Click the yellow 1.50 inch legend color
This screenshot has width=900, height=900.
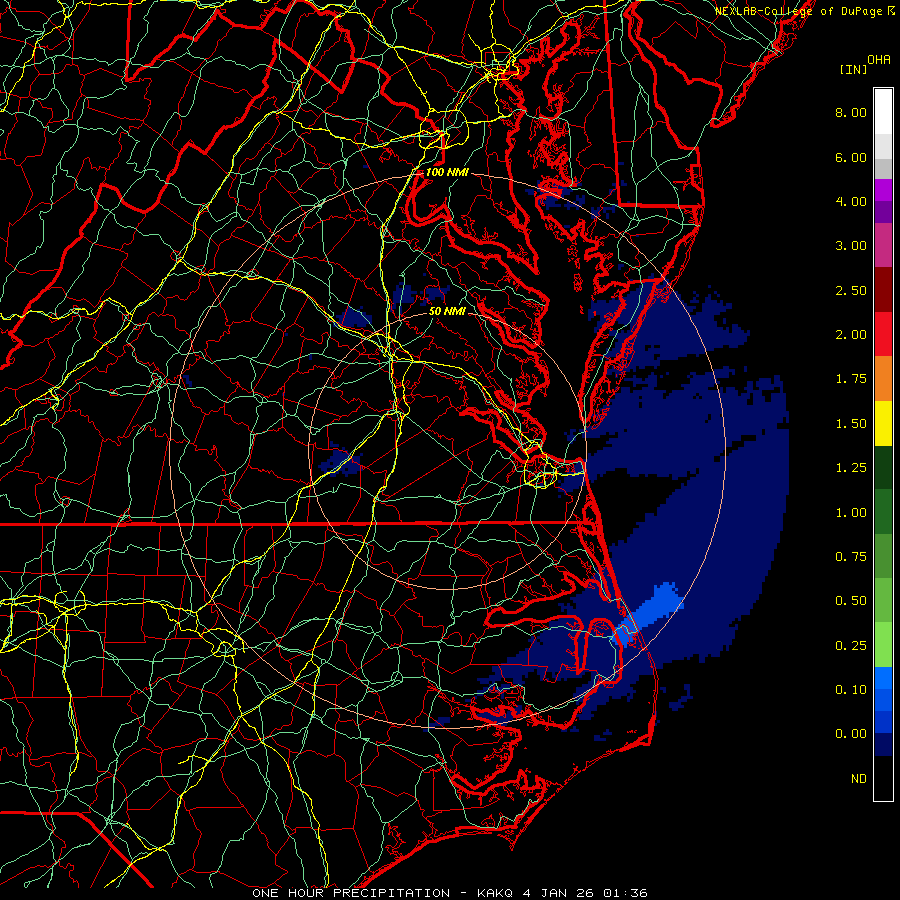[x=883, y=423]
